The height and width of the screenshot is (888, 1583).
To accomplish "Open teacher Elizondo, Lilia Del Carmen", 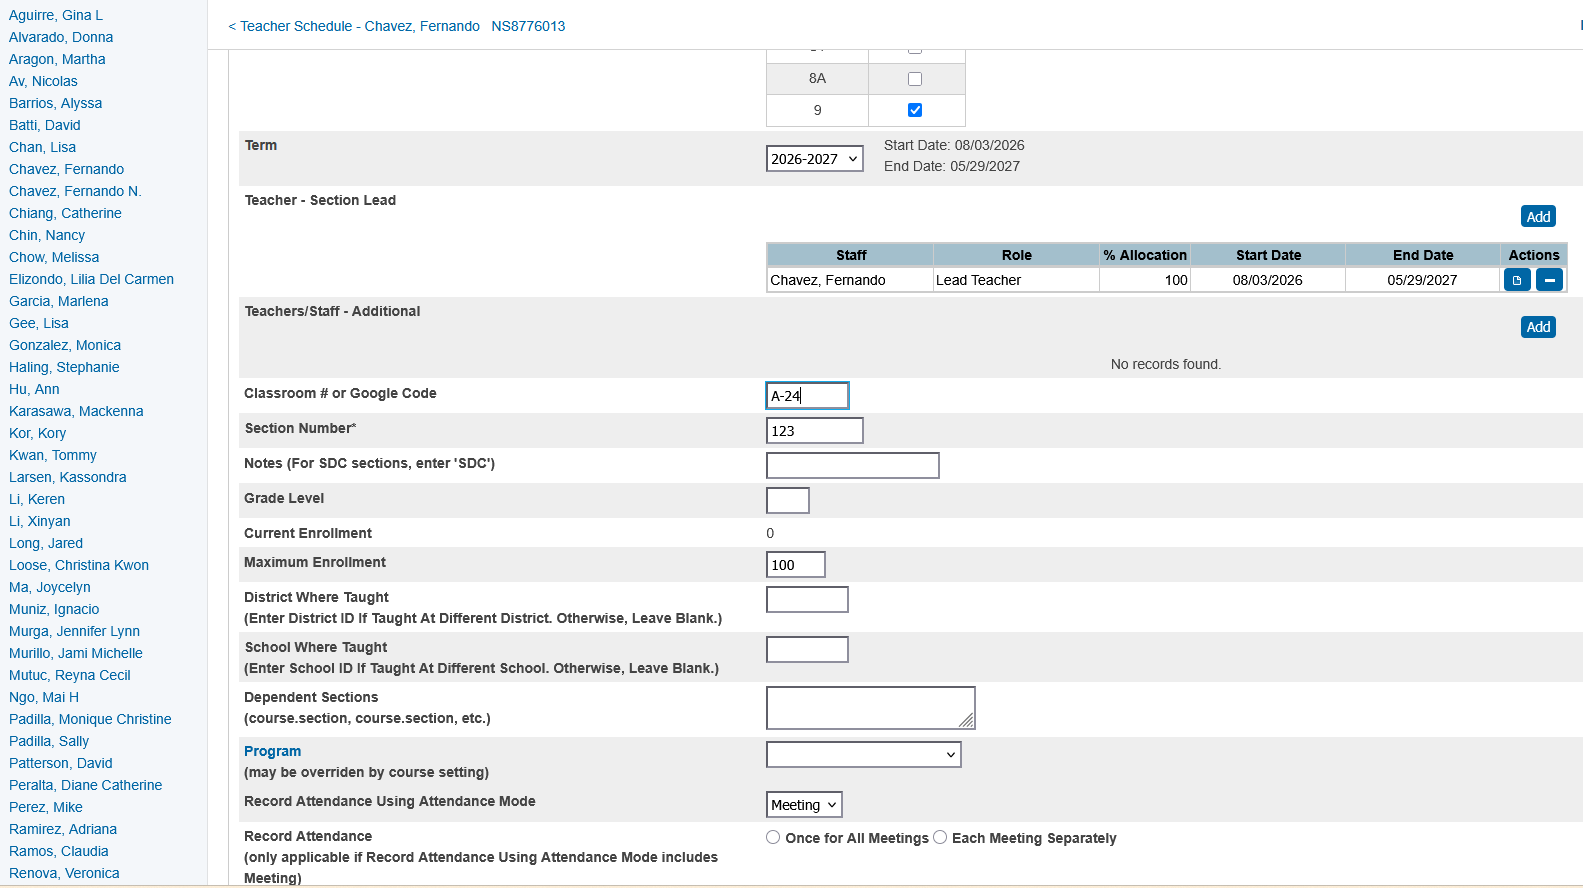I will point(91,279).
